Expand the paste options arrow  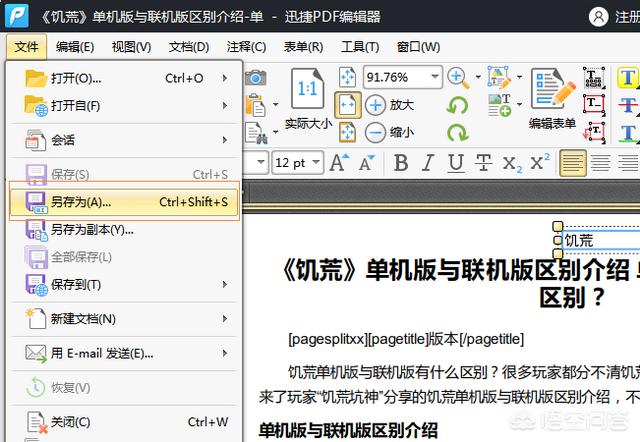[x=276, y=105]
